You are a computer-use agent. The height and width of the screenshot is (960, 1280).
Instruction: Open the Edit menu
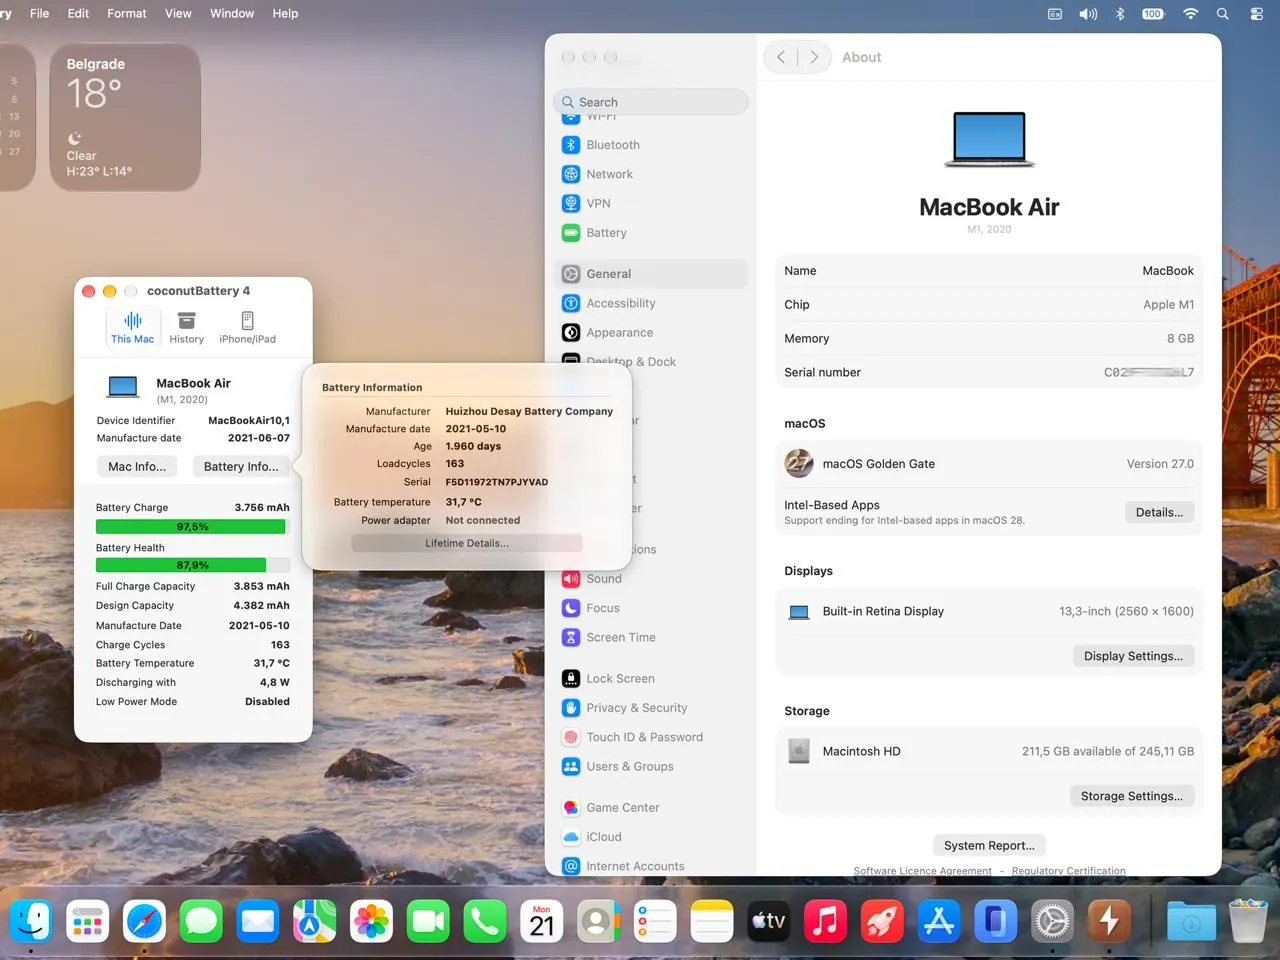click(78, 13)
